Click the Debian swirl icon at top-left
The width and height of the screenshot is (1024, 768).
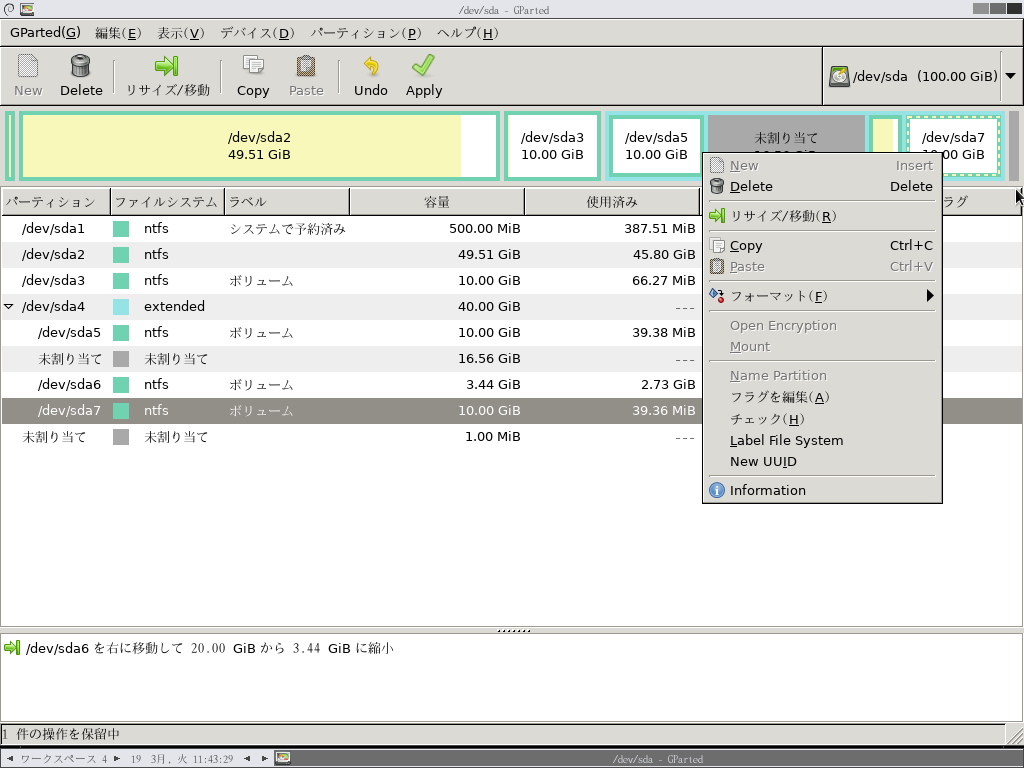coord(9,9)
